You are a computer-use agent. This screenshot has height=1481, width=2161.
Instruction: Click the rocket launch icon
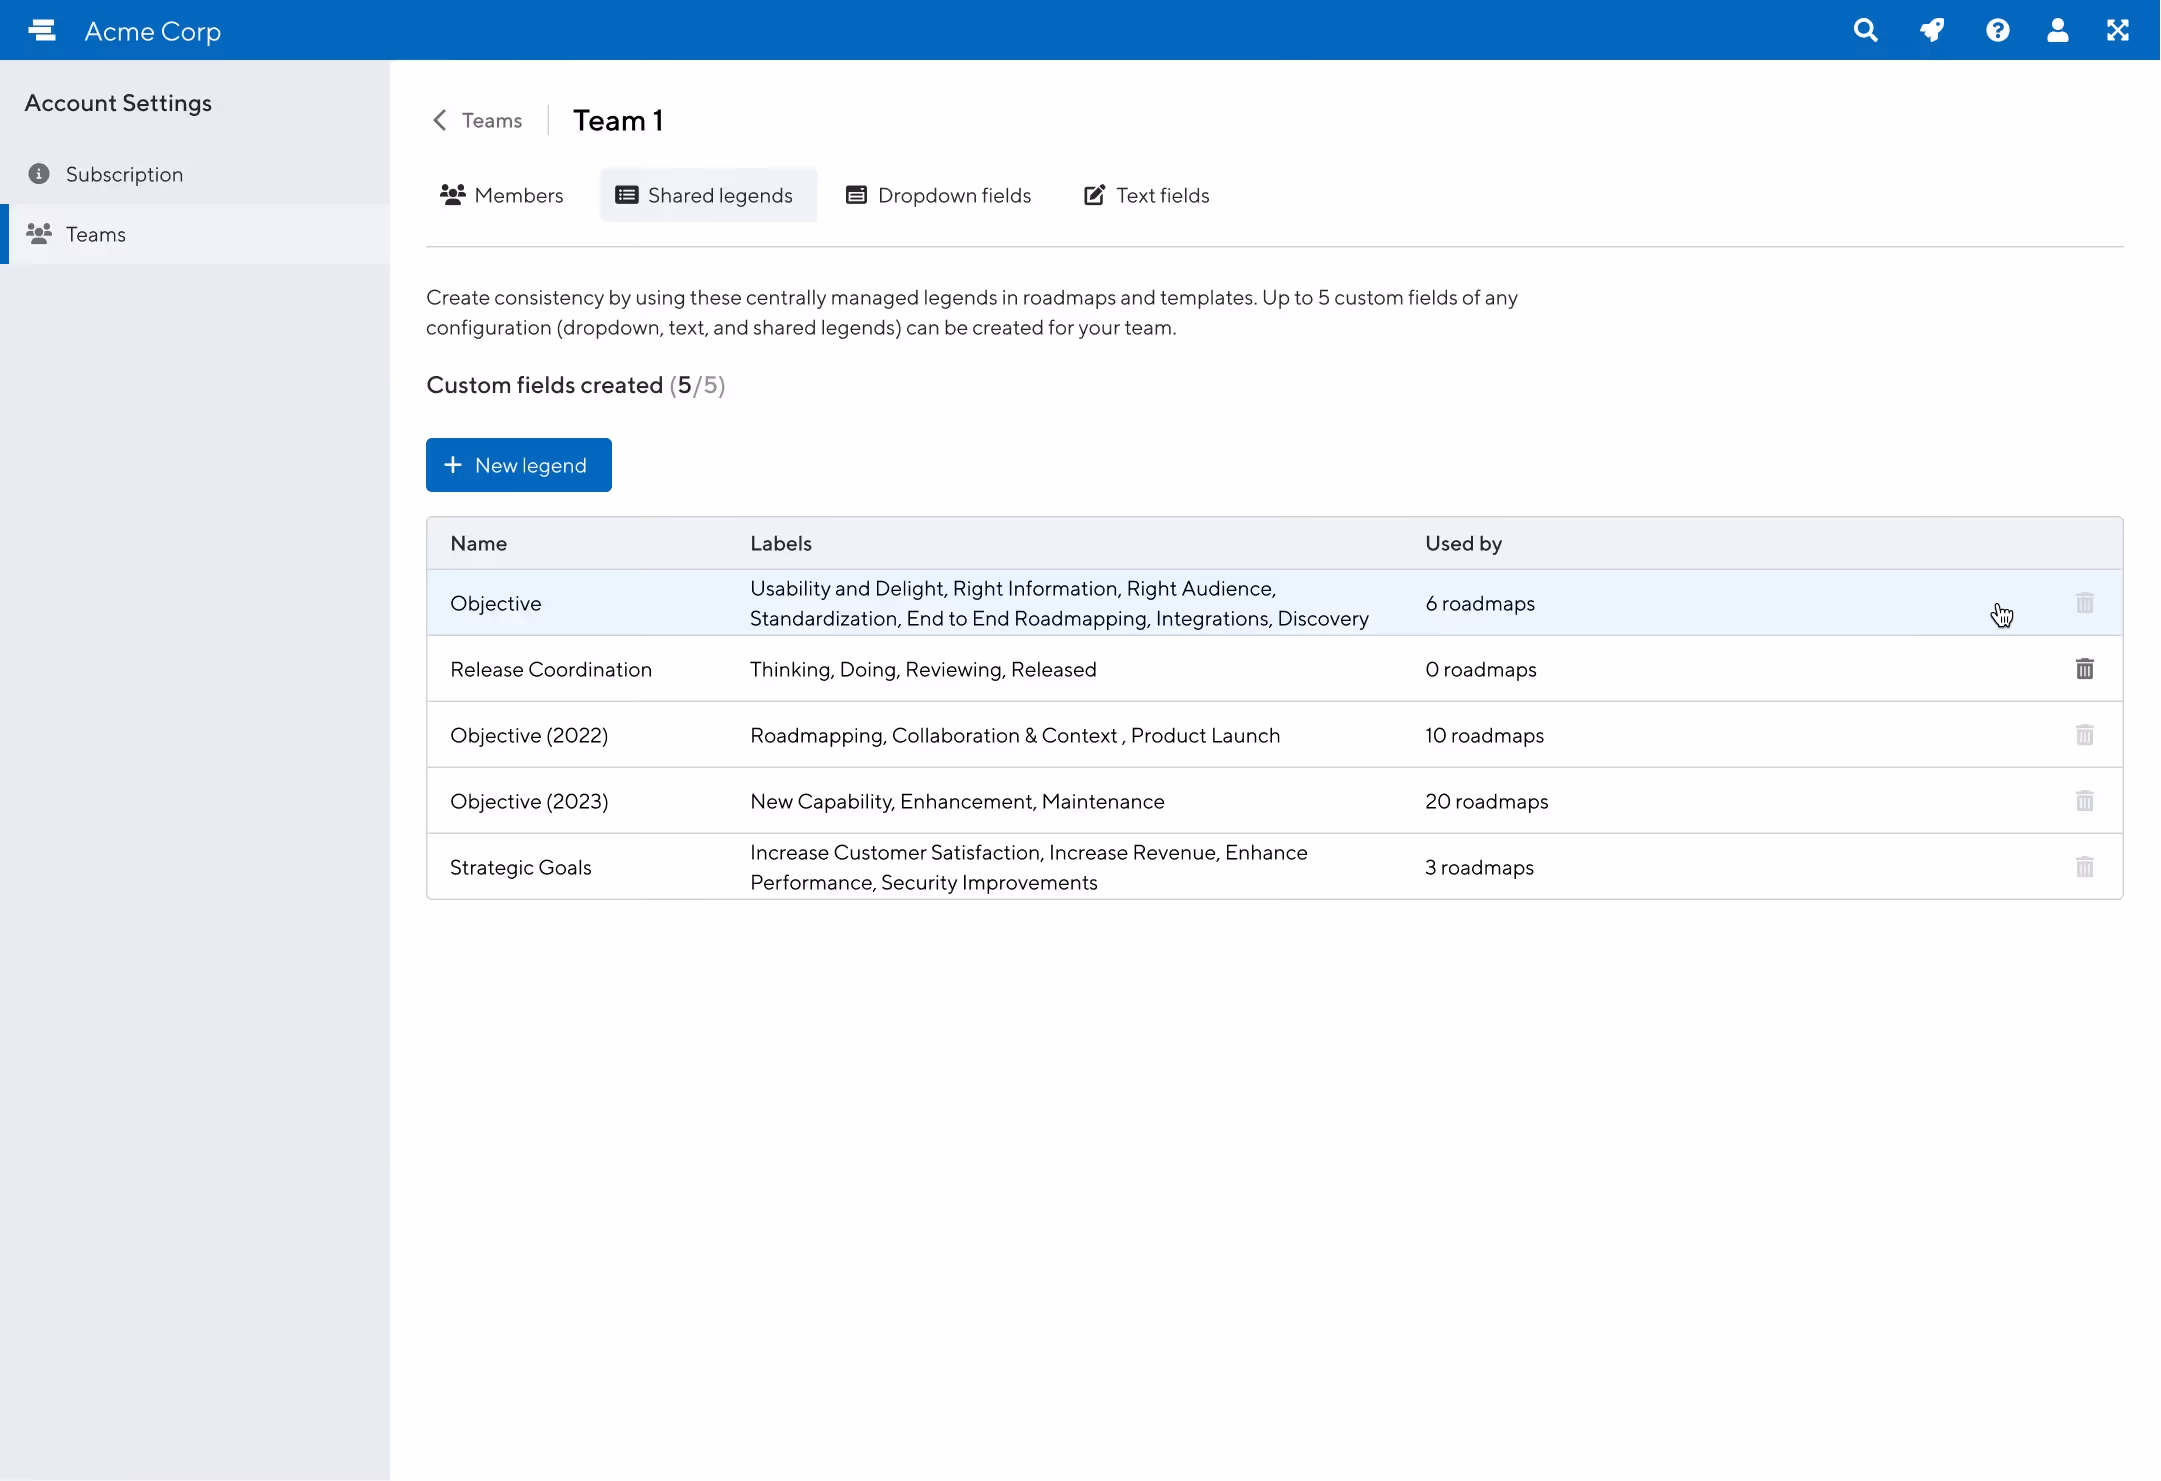tap(1932, 30)
